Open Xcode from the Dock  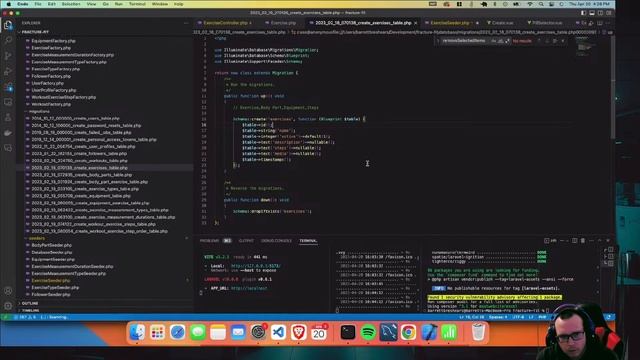pyautogui.click(x=429, y=332)
